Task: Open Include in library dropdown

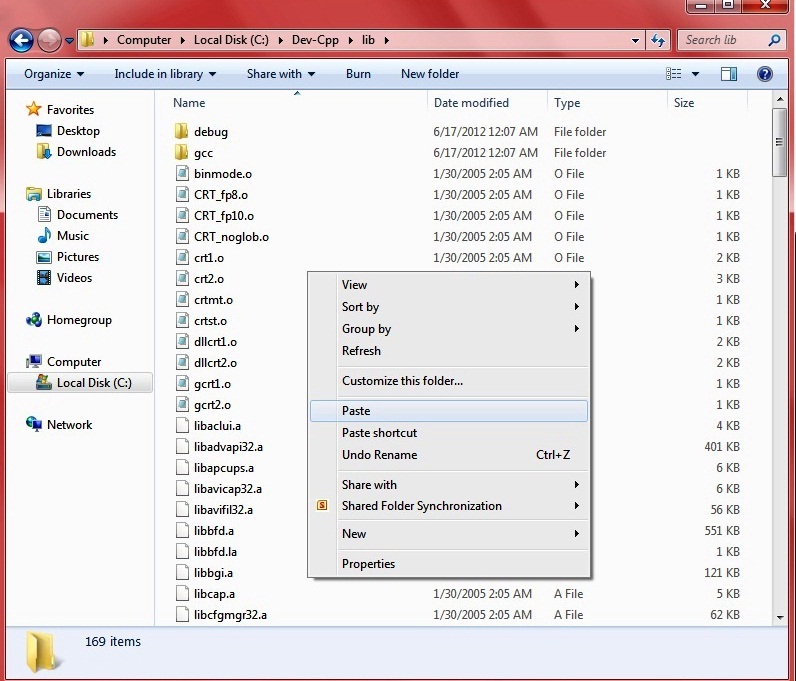Action: pyautogui.click(x=165, y=74)
